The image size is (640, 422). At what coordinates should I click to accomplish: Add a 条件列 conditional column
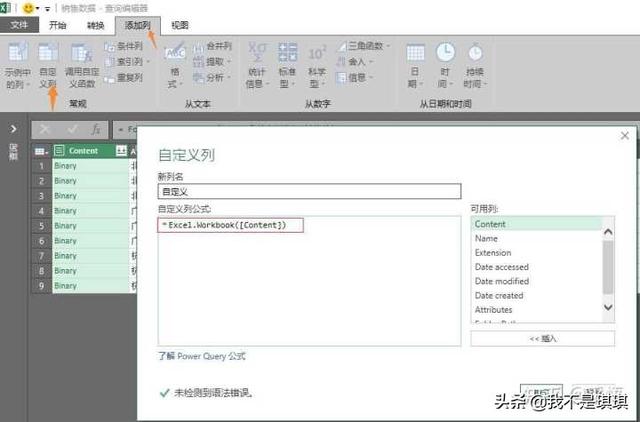pyautogui.click(x=124, y=46)
